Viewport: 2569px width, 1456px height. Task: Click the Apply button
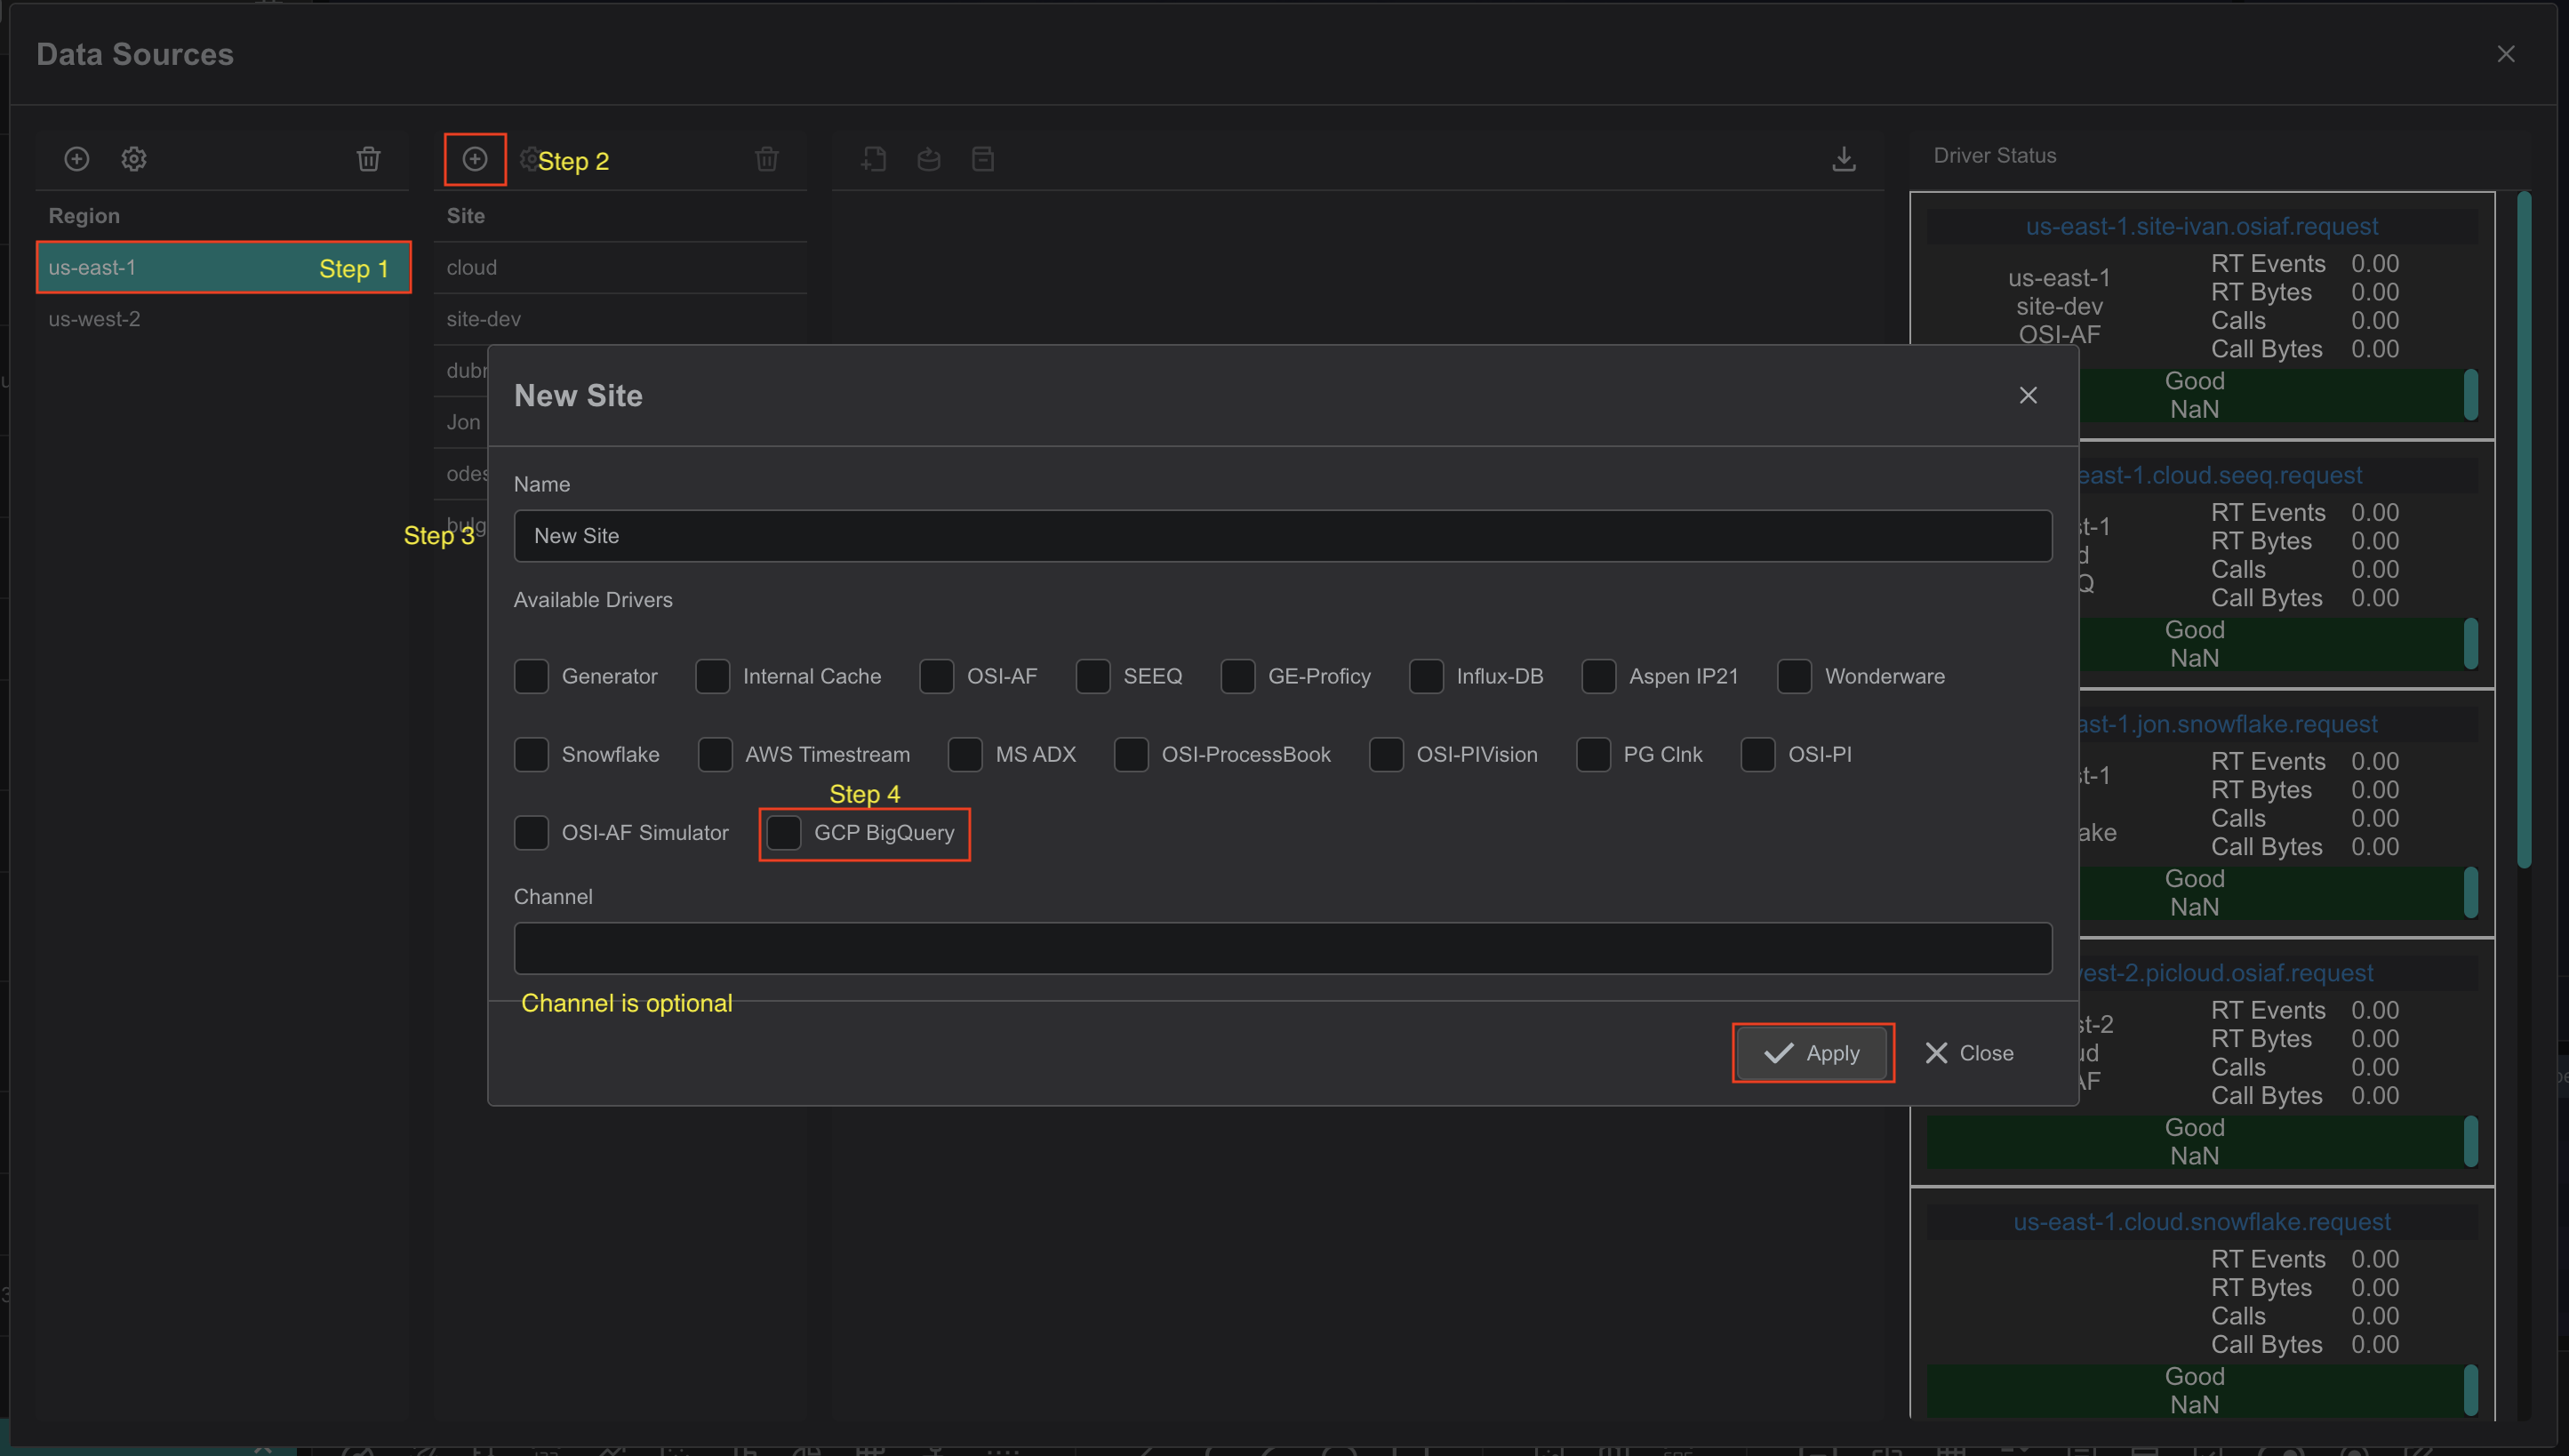[x=1812, y=1053]
